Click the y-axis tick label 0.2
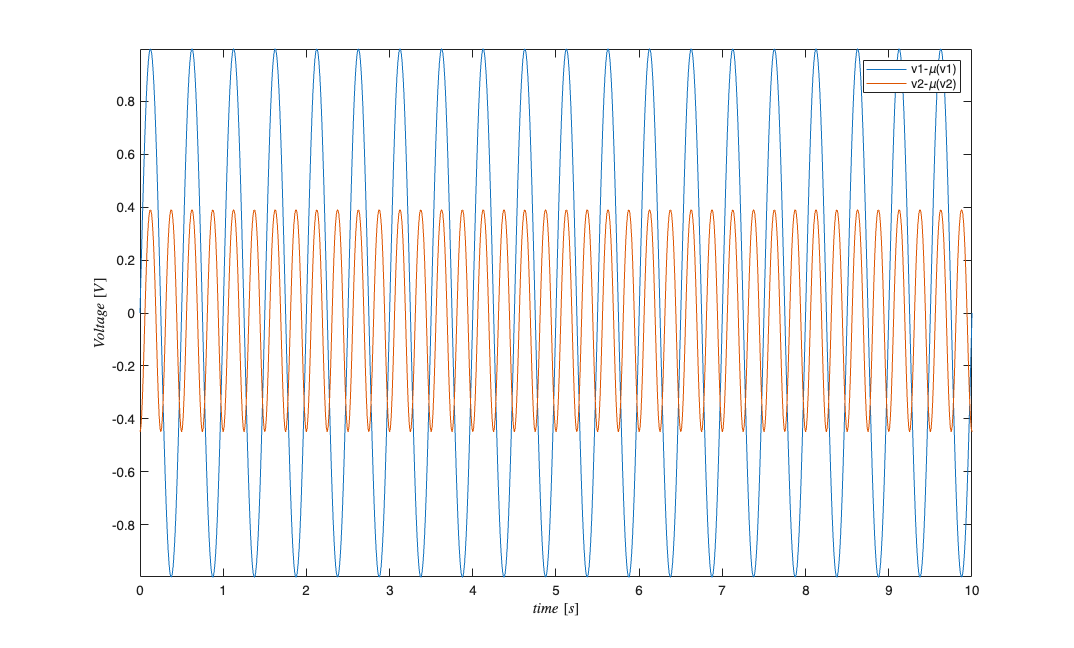The height and width of the screenshot is (648, 1074). [x=125, y=260]
